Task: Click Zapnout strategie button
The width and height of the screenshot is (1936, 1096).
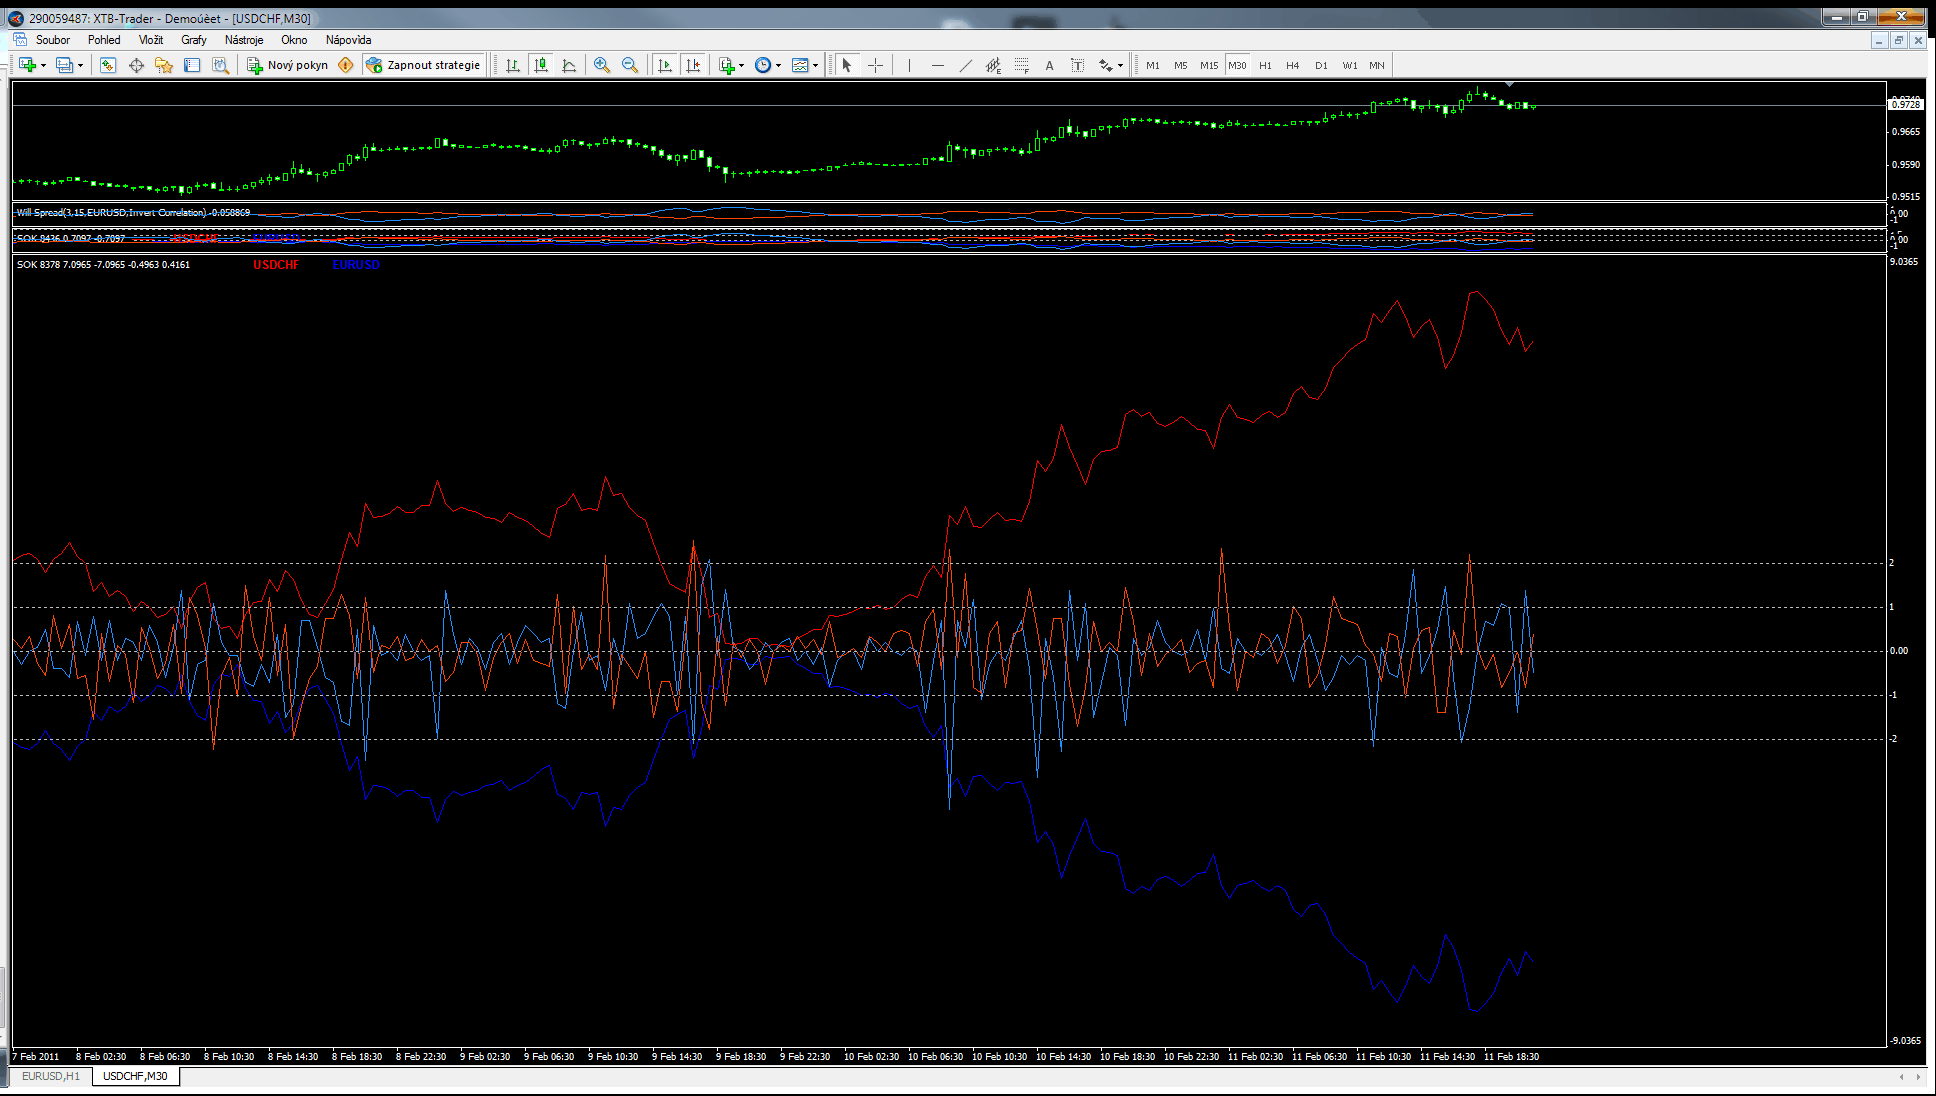Action: [x=424, y=65]
